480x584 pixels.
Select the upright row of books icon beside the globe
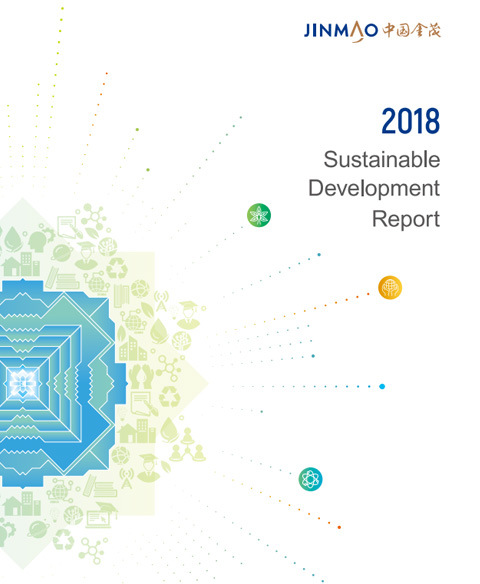point(121,295)
